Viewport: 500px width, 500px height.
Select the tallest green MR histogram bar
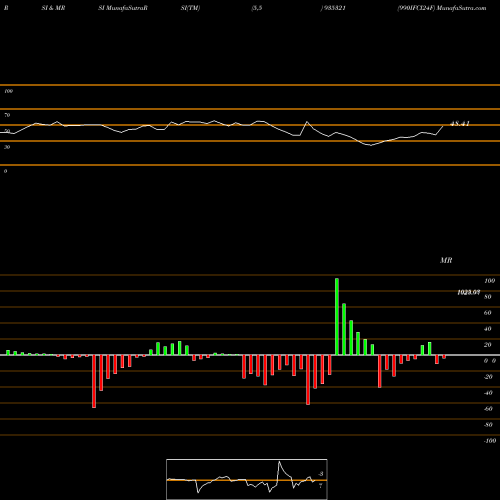tap(337, 317)
